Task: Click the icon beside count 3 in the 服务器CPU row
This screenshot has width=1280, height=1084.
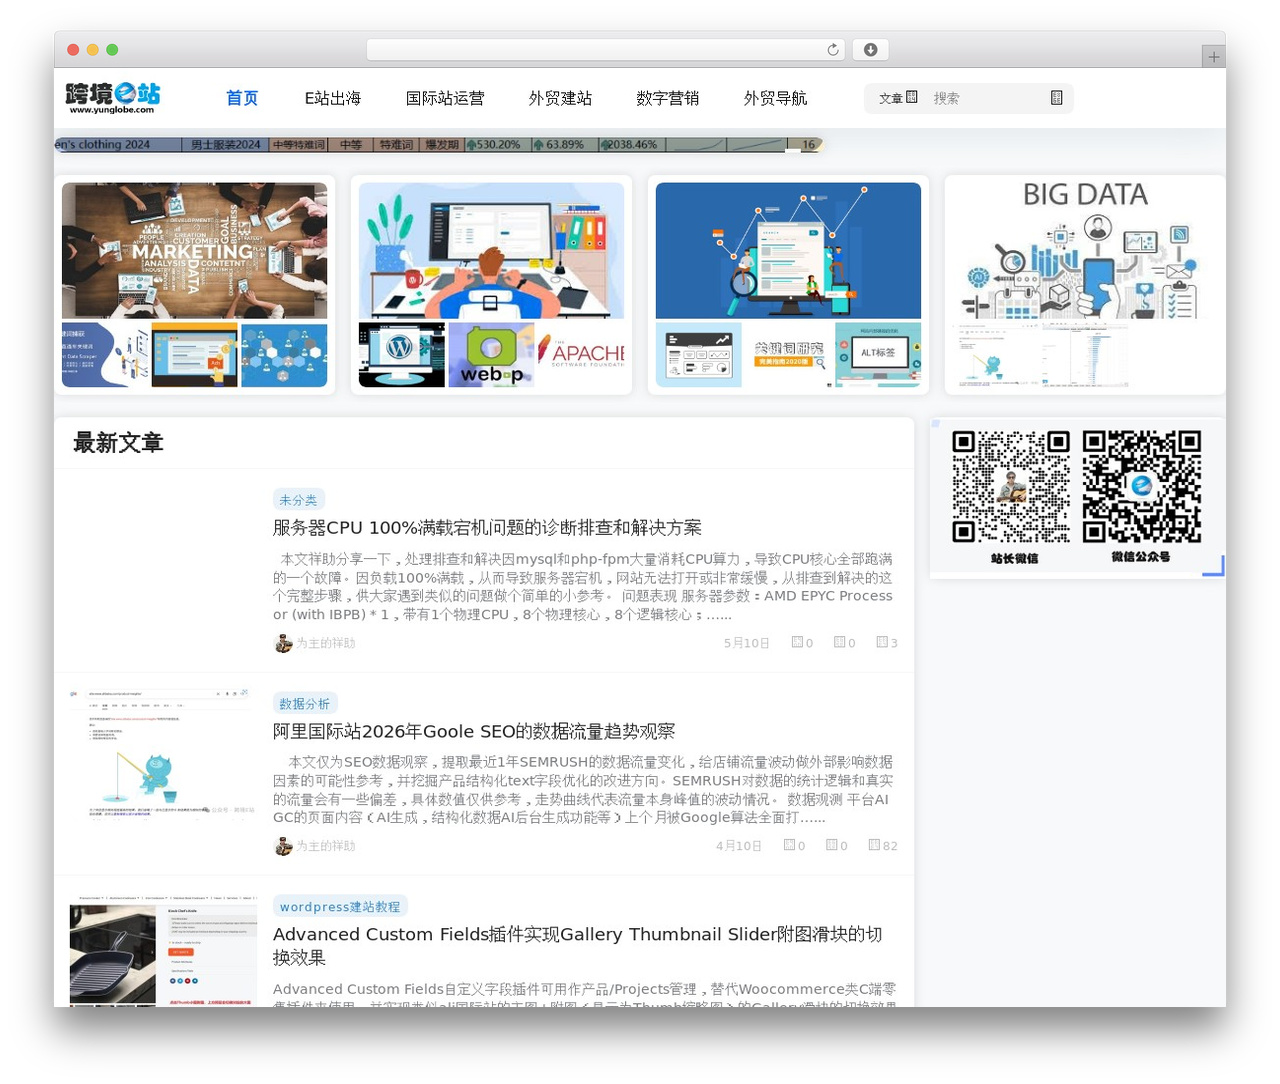Action: [882, 642]
